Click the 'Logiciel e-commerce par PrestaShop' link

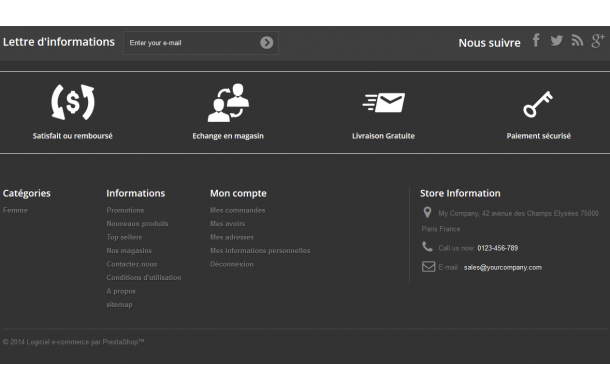(x=85, y=342)
